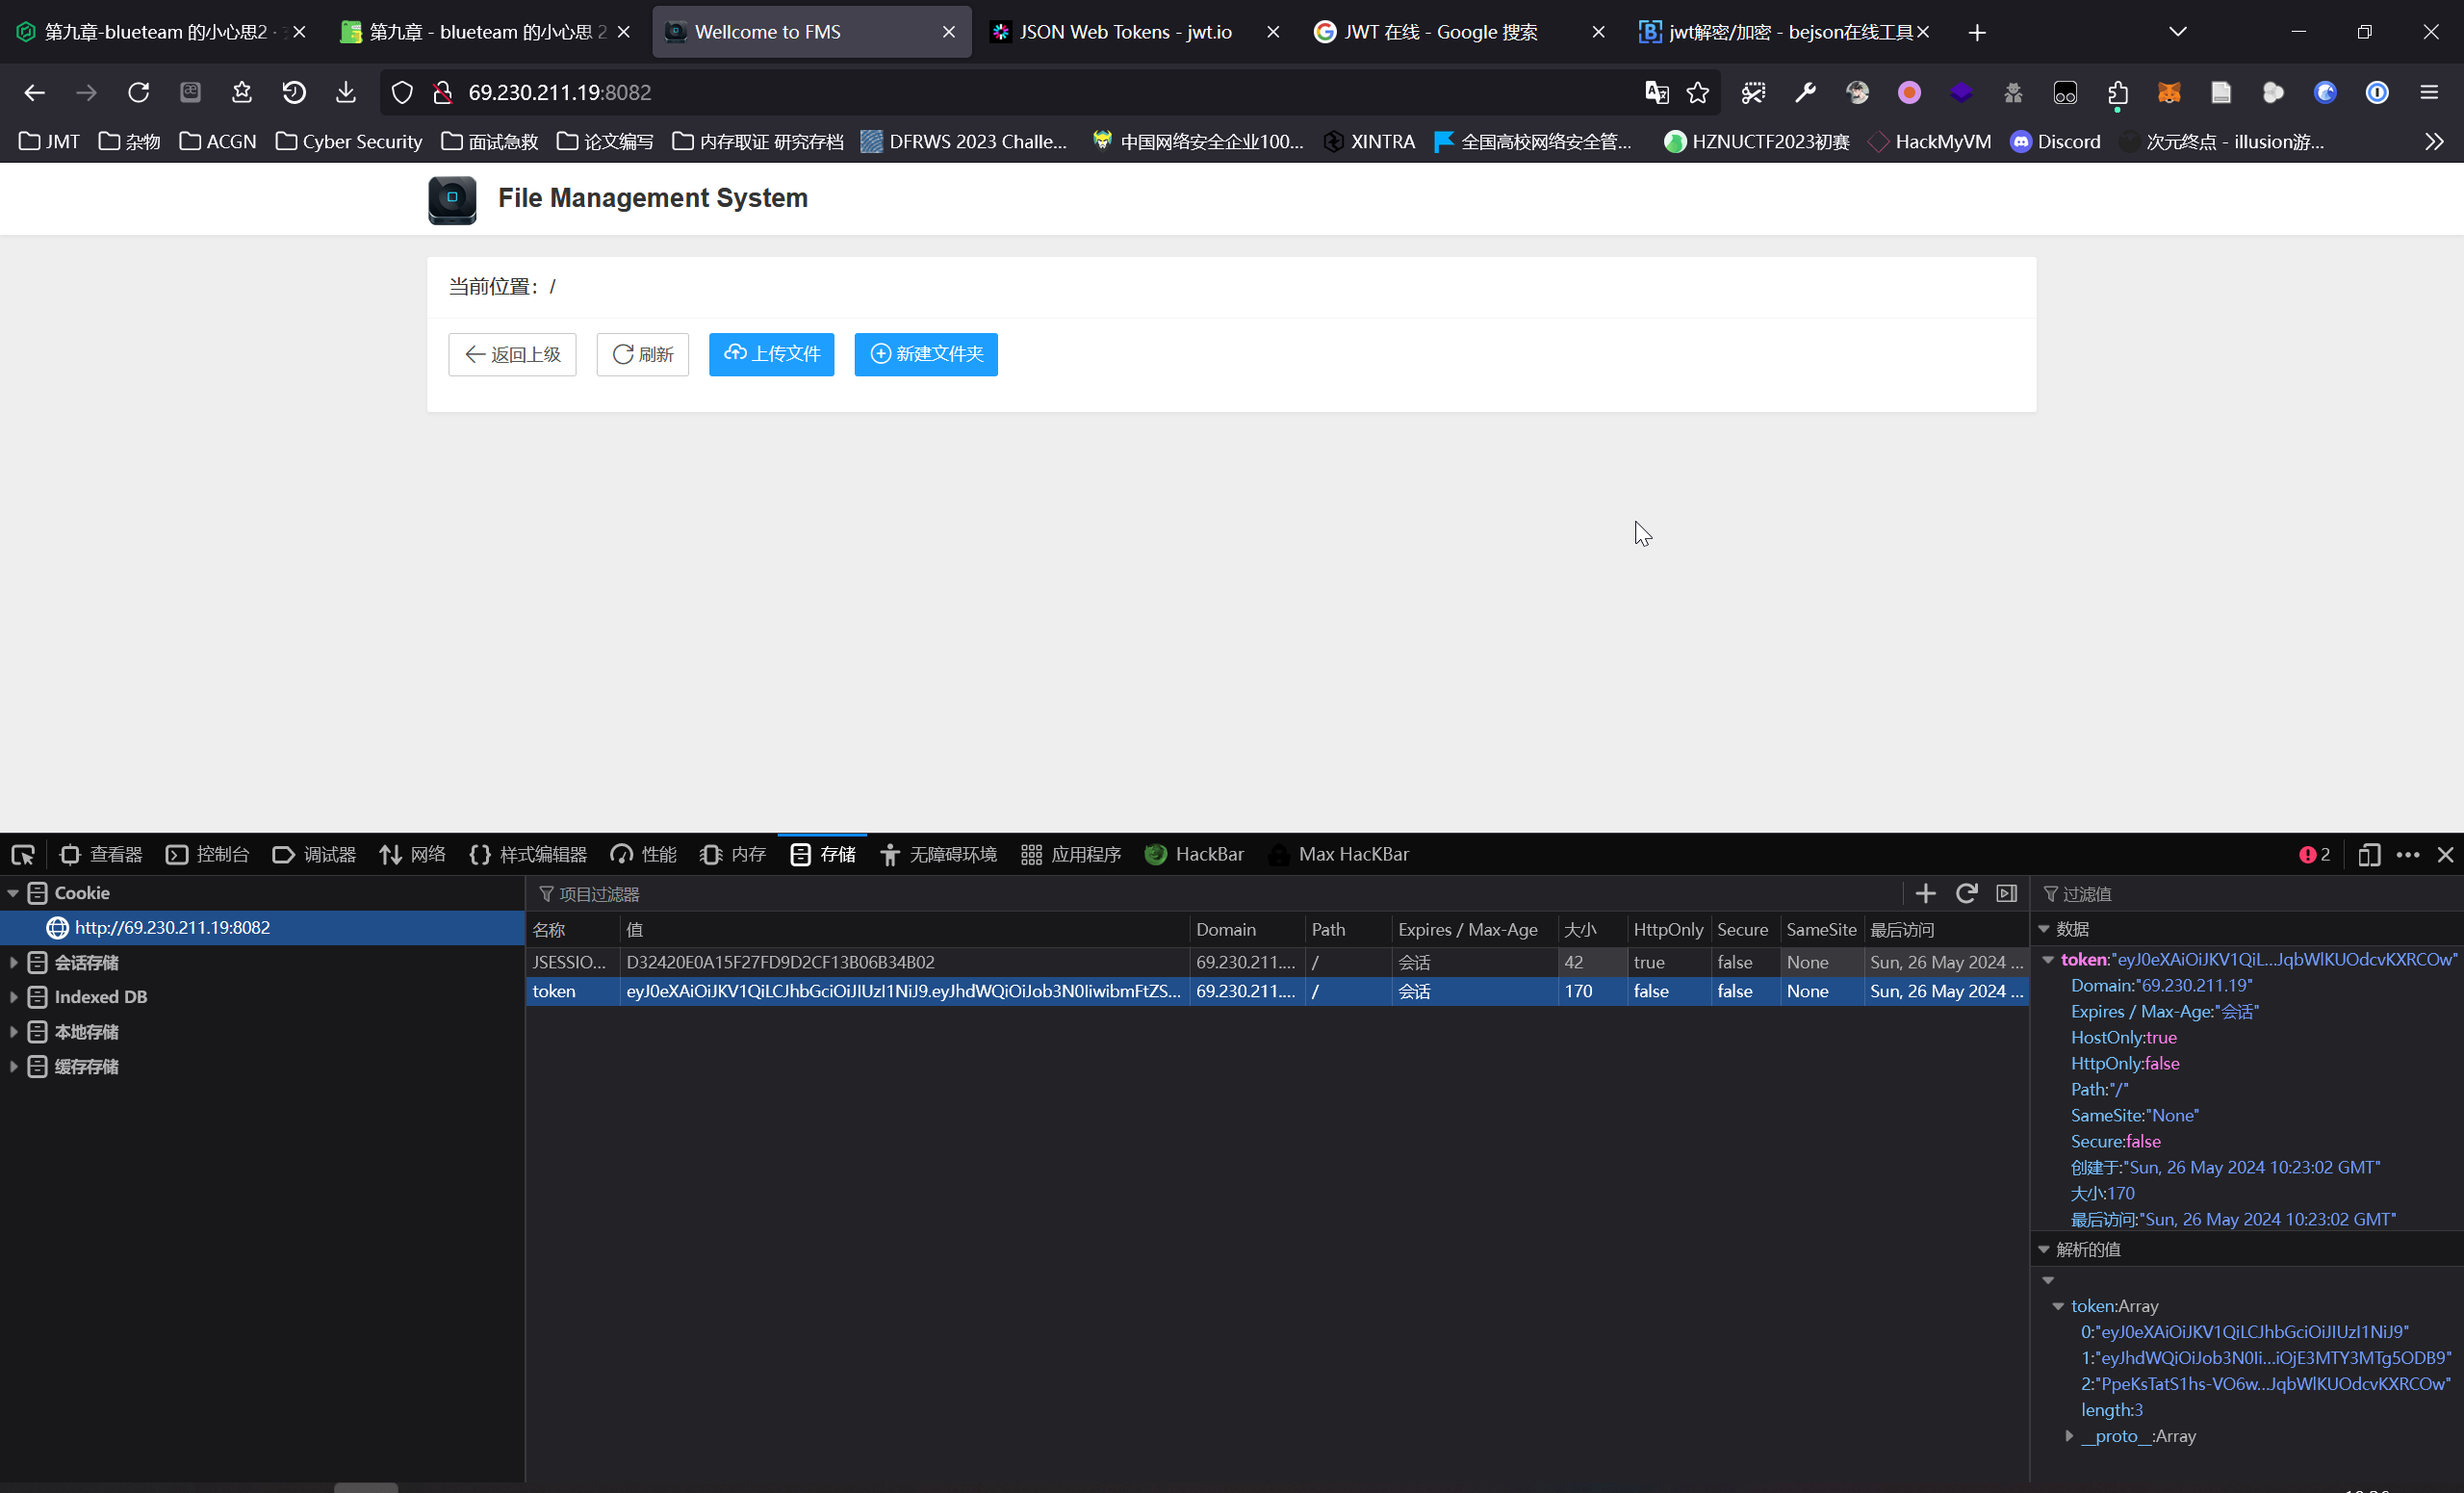Open the HackBar devtools tab
This screenshot has height=1493, width=2464.
[1194, 855]
